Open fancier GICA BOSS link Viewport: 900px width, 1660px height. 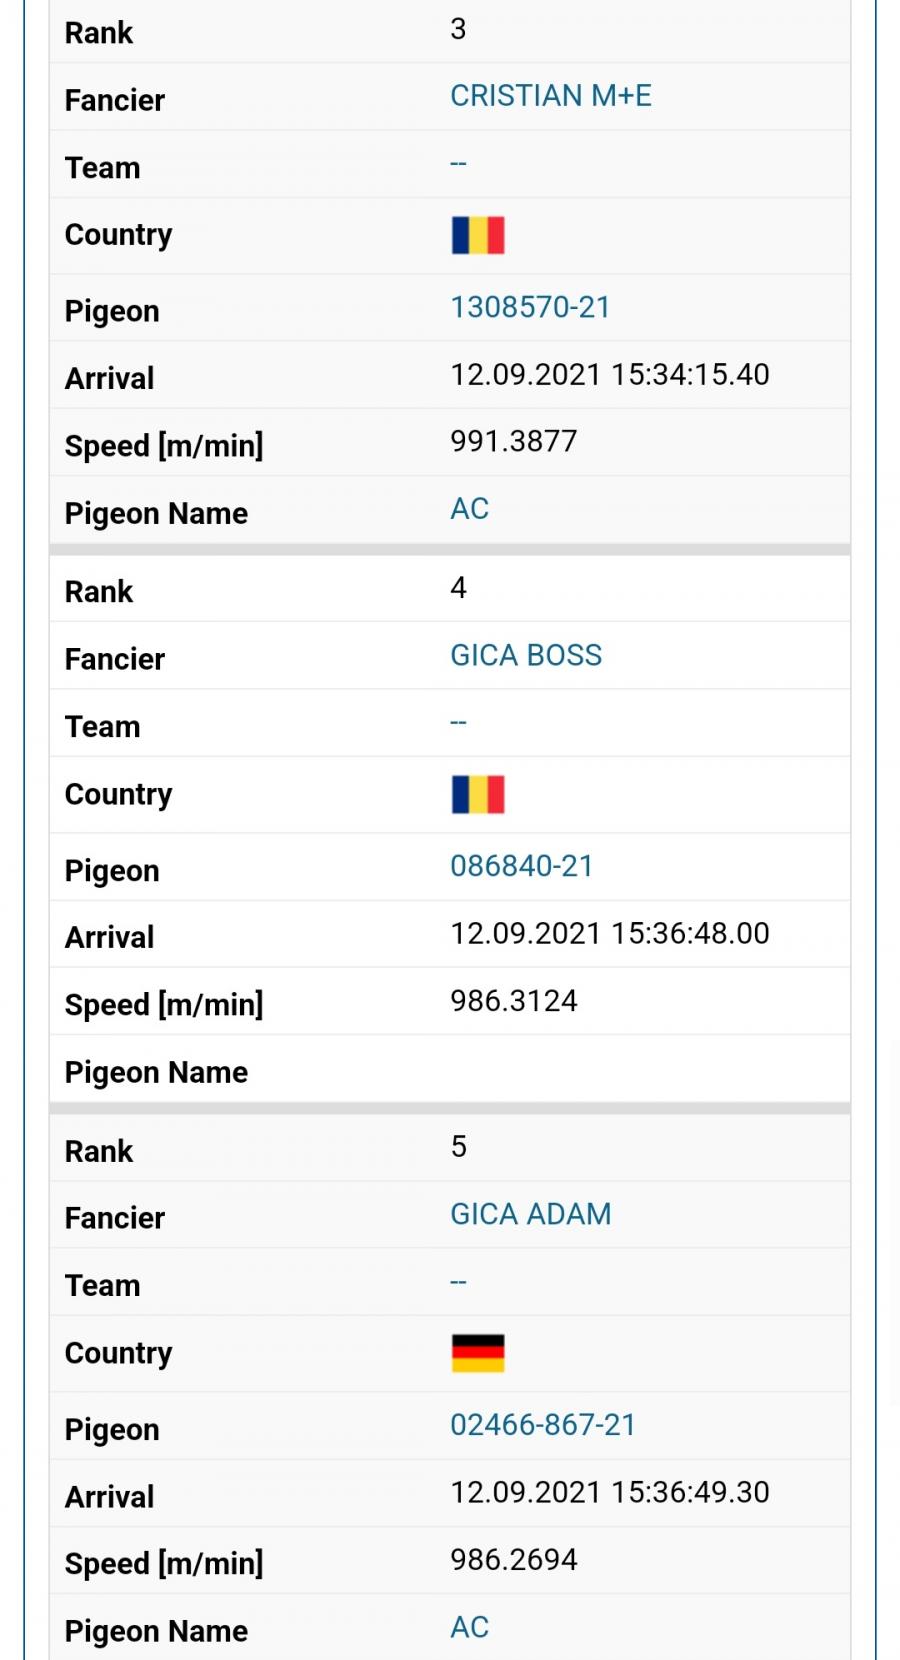526,655
